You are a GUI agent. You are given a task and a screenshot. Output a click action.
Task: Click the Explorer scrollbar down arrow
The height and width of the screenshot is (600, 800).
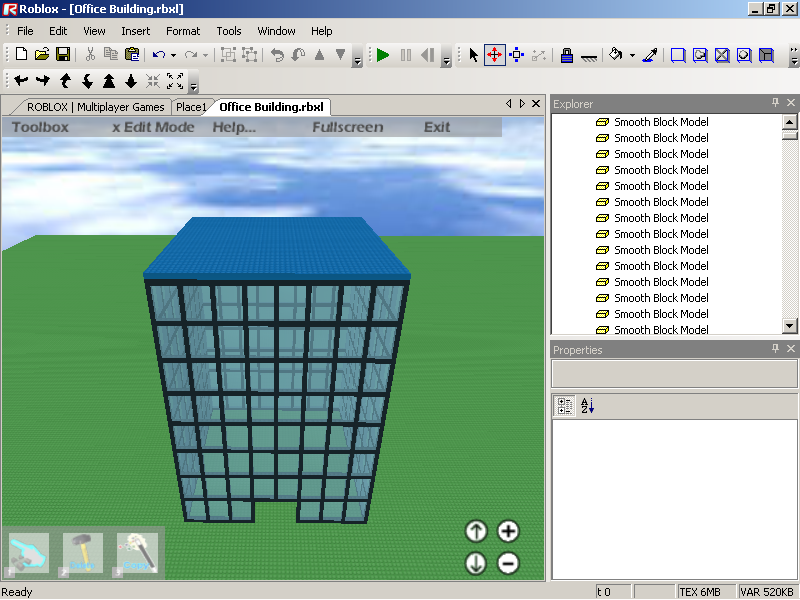(789, 325)
